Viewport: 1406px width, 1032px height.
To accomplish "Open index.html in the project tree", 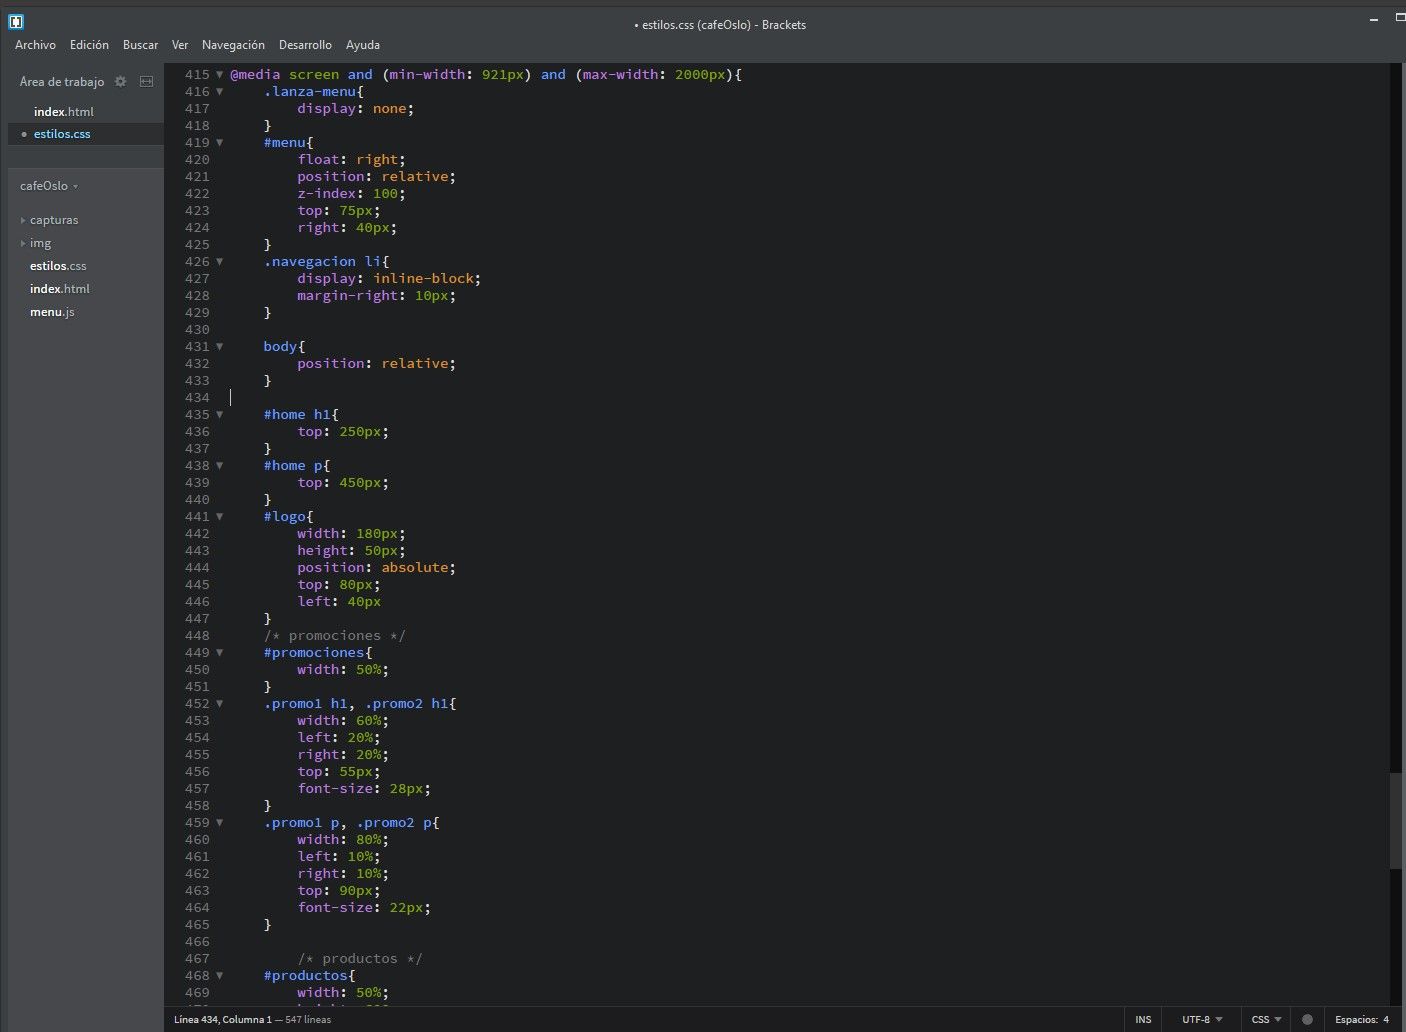I will point(60,289).
